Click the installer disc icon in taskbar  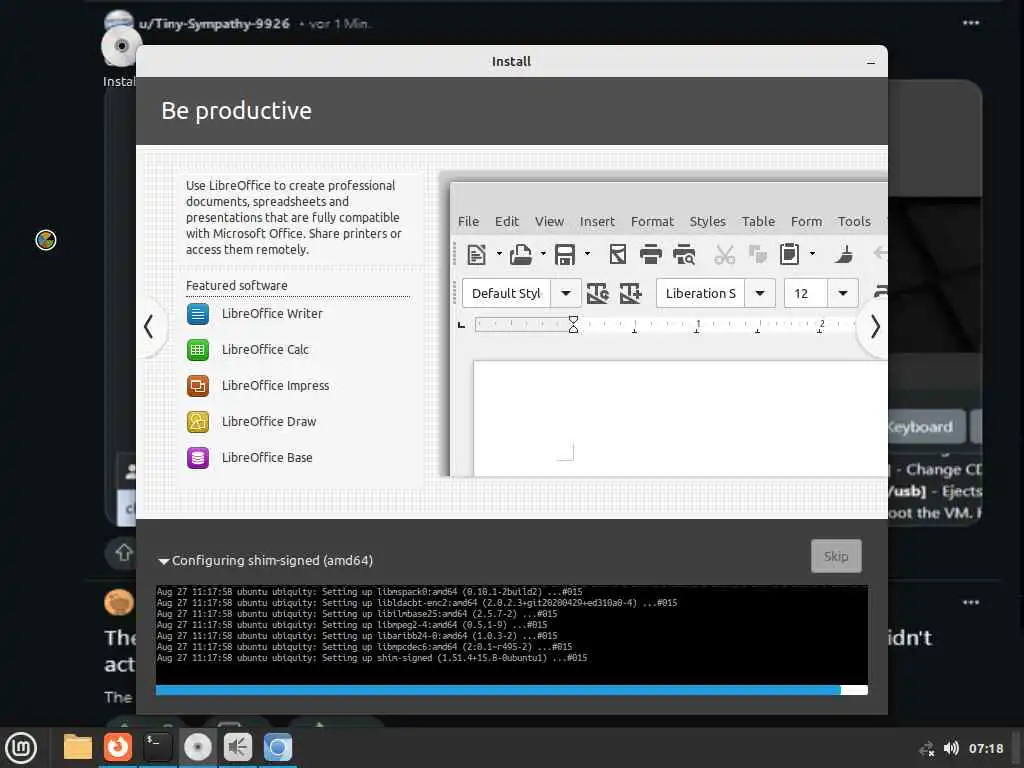[198, 747]
